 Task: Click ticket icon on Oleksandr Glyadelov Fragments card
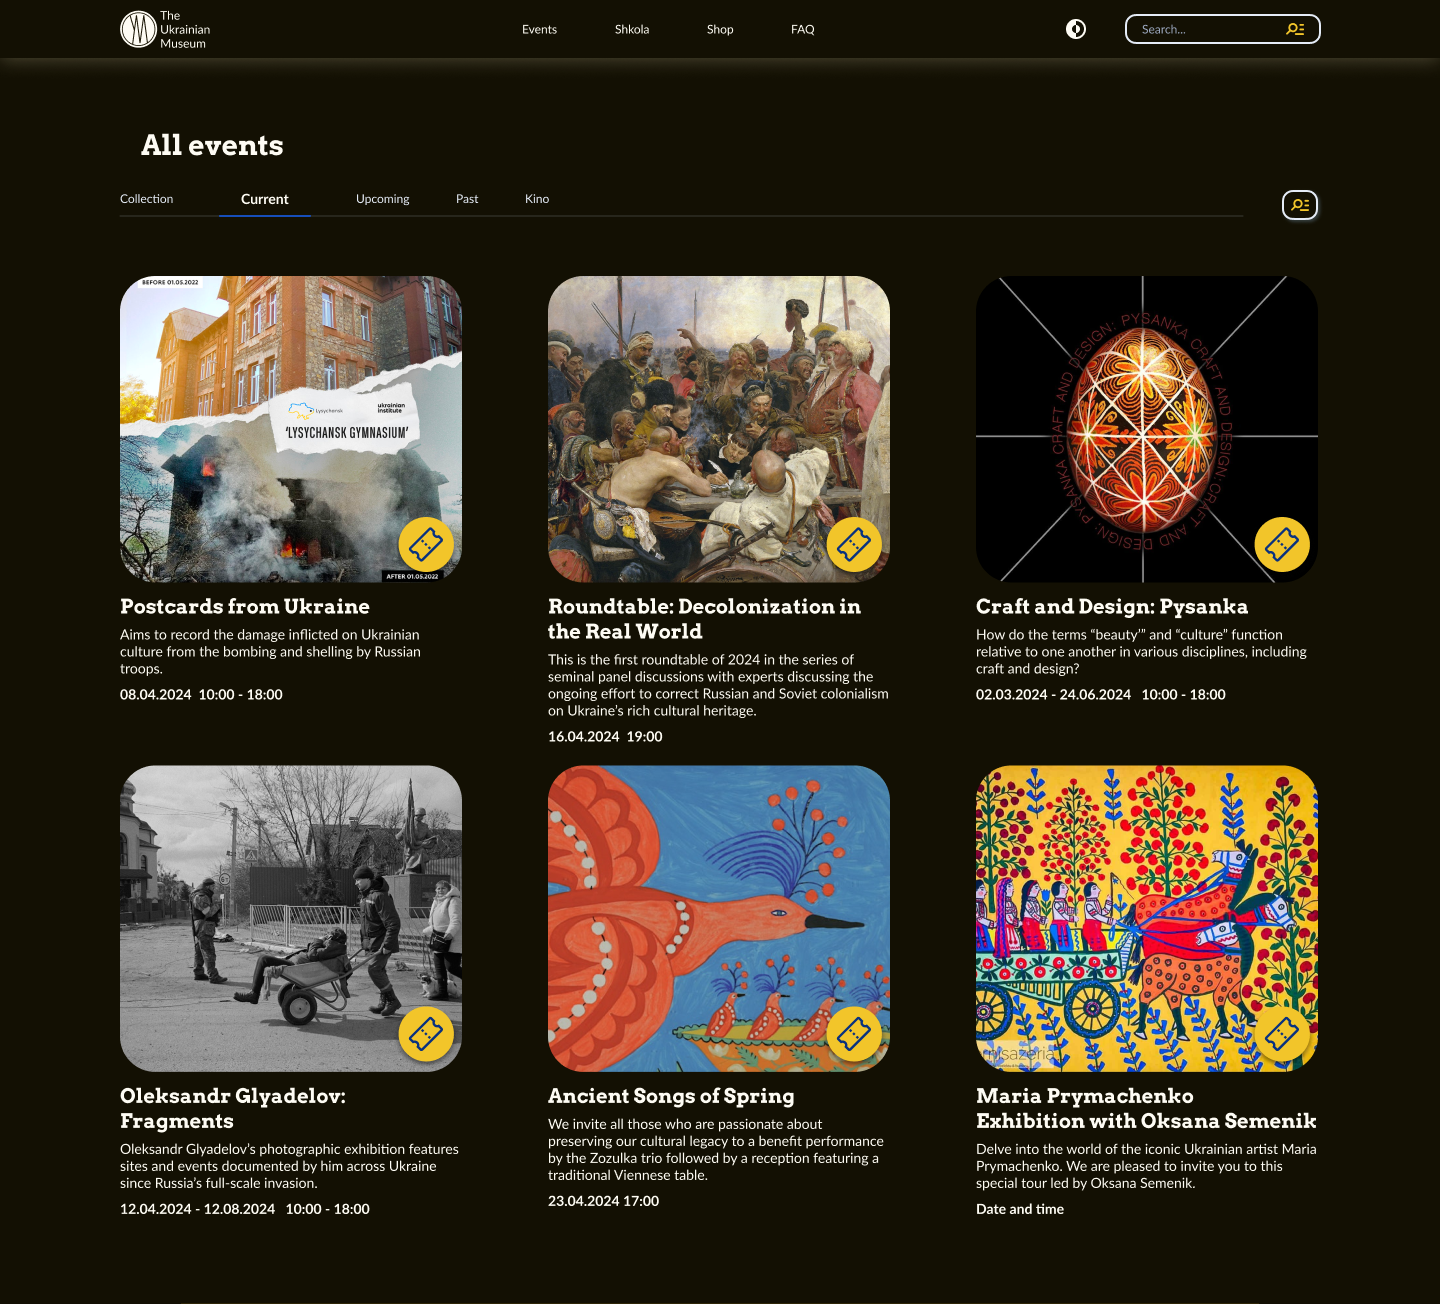(426, 1034)
